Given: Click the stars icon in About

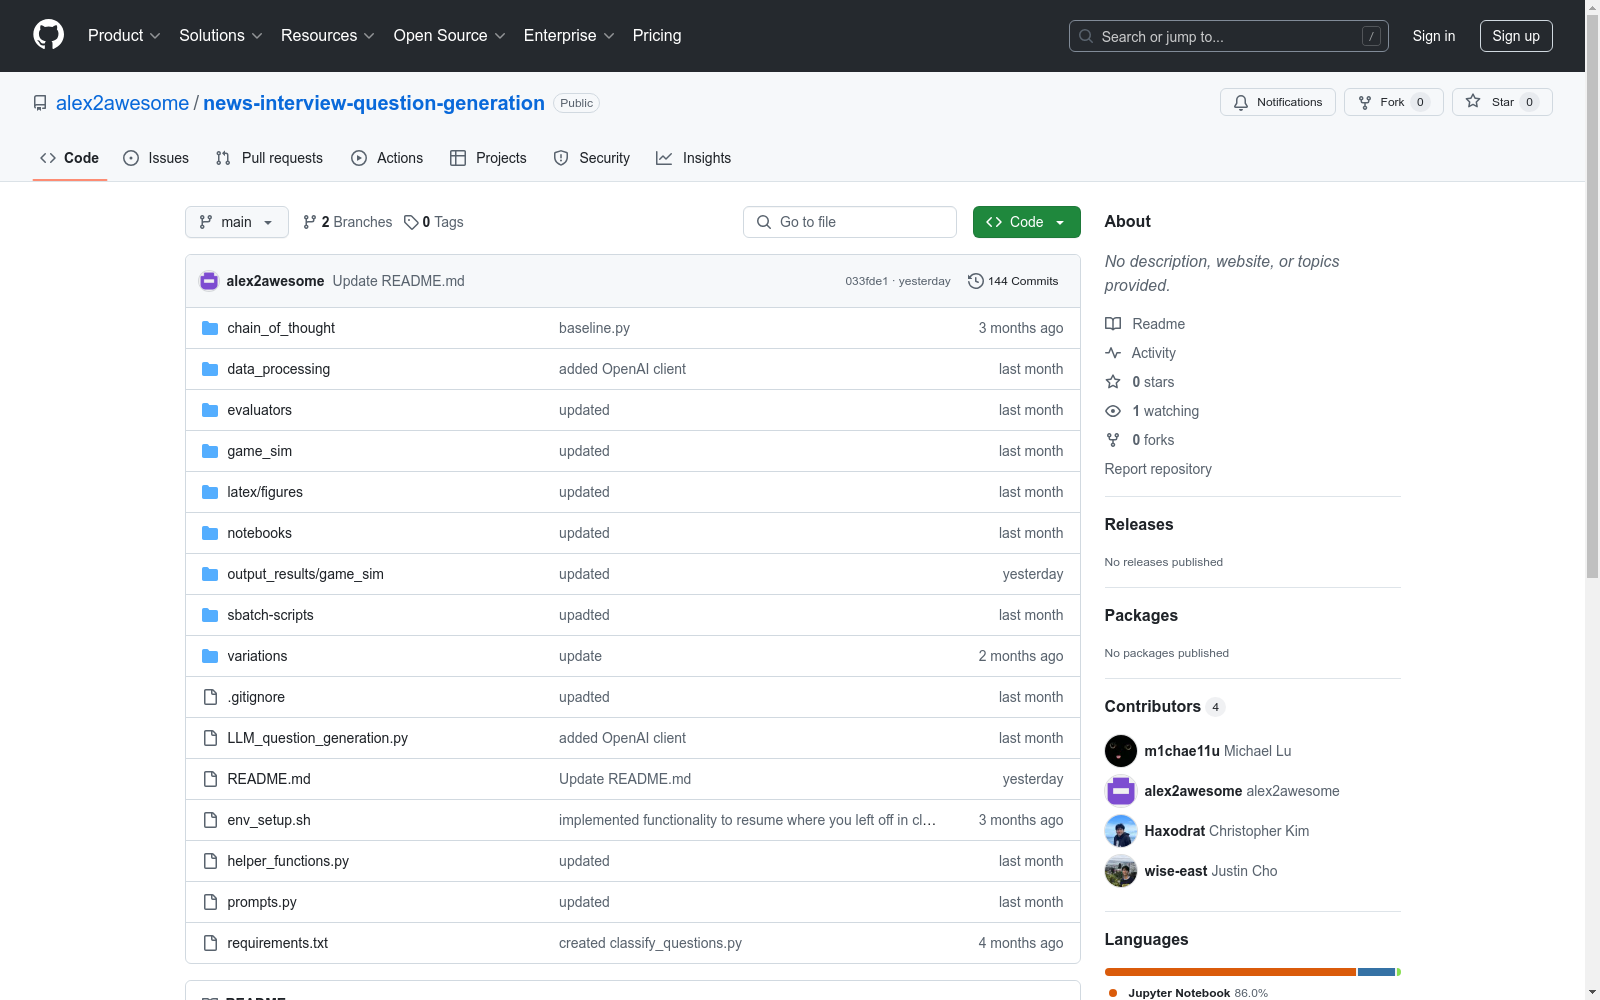Looking at the screenshot, I should 1113,382.
